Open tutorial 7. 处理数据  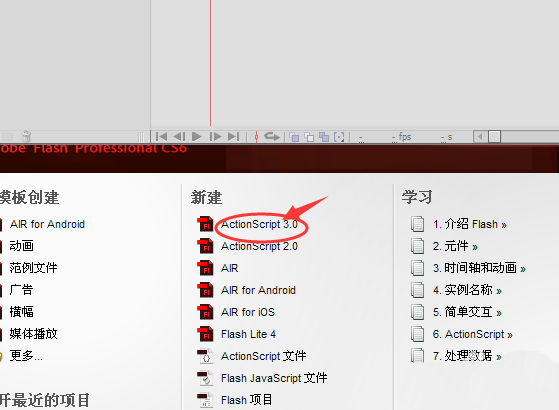[x=467, y=356]
